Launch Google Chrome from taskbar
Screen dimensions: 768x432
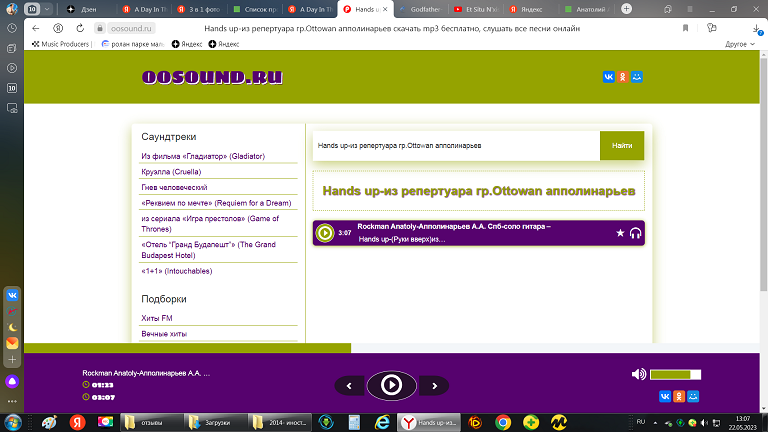503,422
